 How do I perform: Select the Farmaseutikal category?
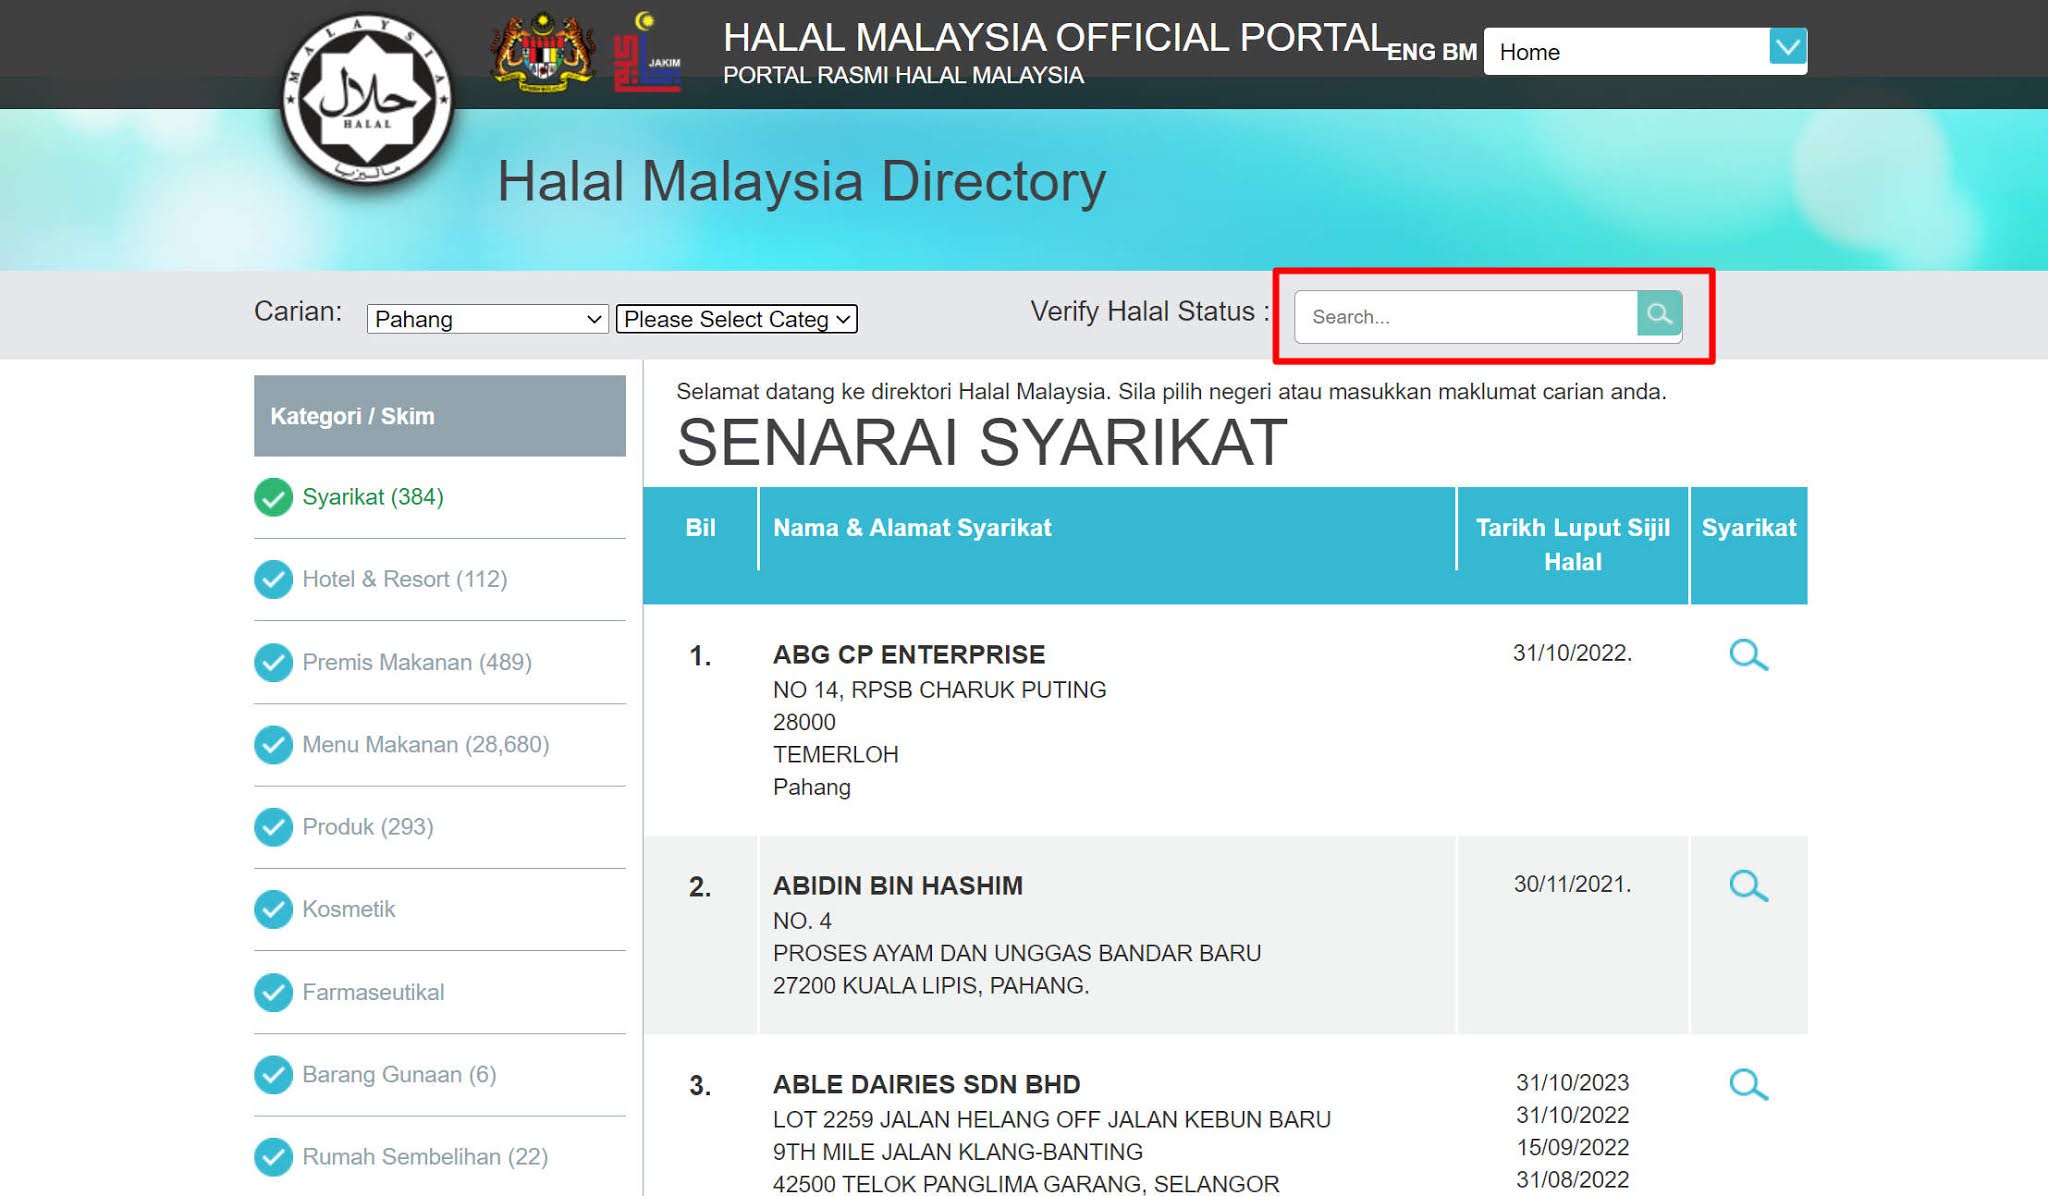tap(373, 992)
